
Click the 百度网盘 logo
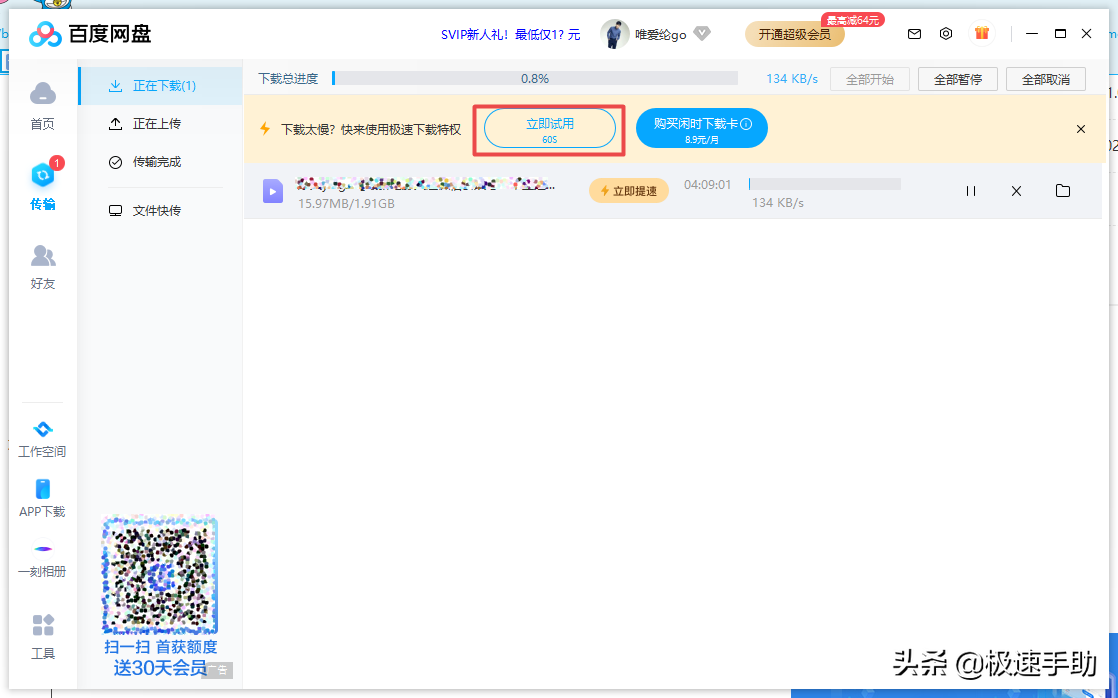click(x=91, y=34)
